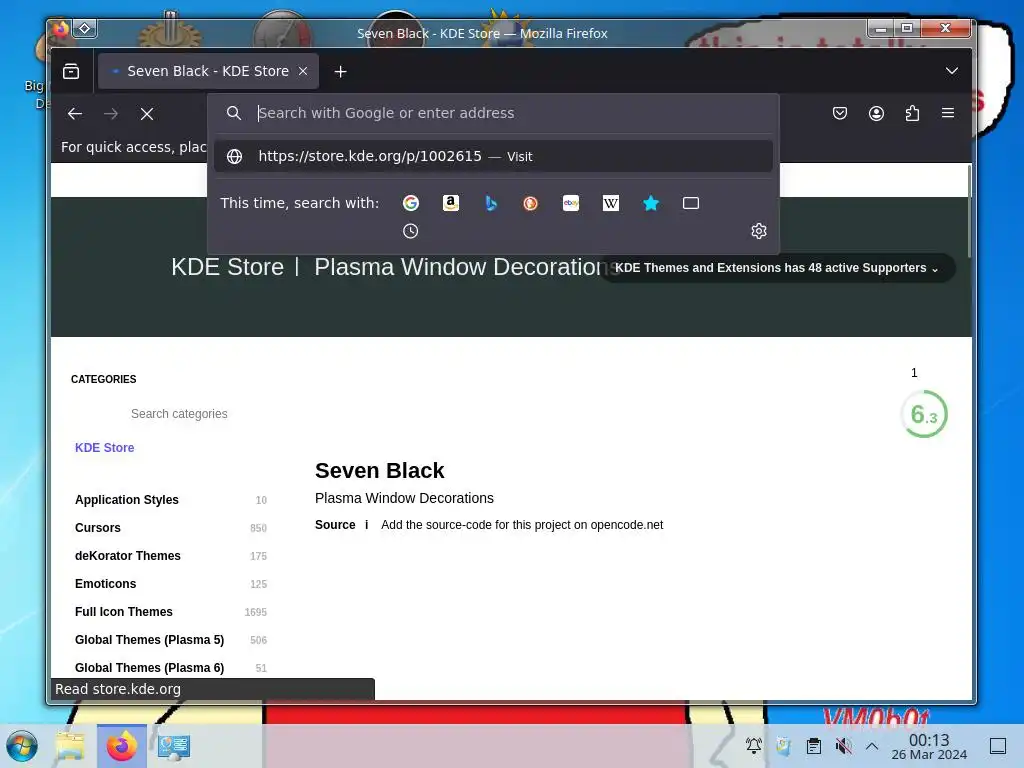1024x768 pixels.
Task: Open window menu icon in title bar
Action: point(60,29)
